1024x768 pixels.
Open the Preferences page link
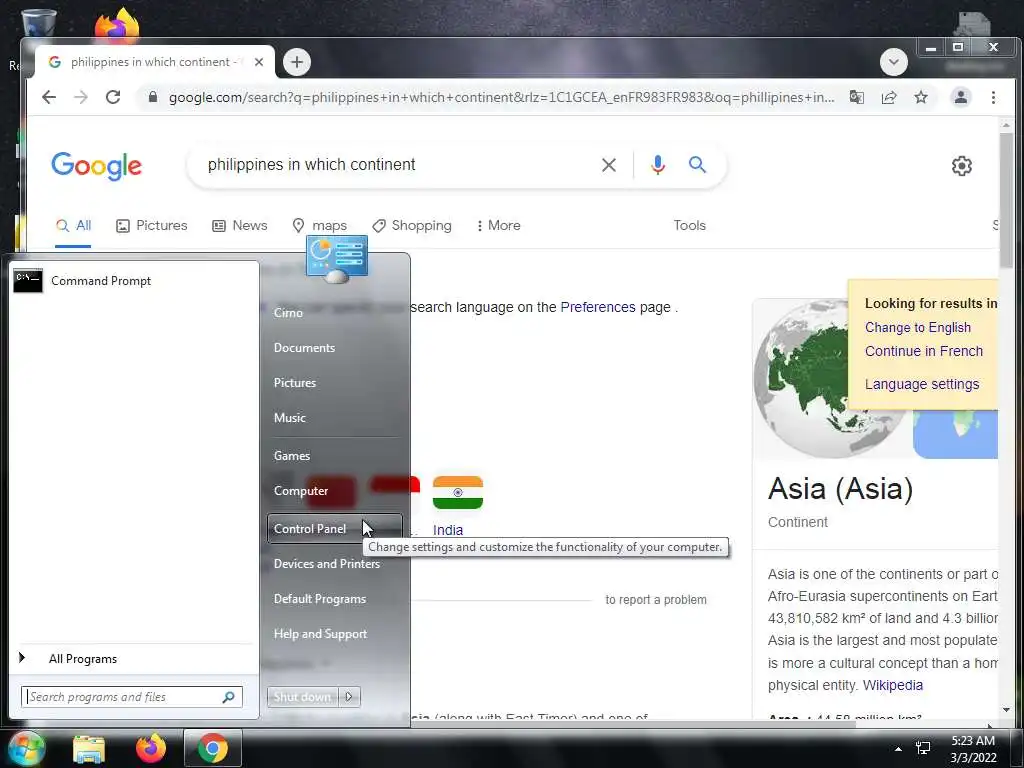[598, 307]
